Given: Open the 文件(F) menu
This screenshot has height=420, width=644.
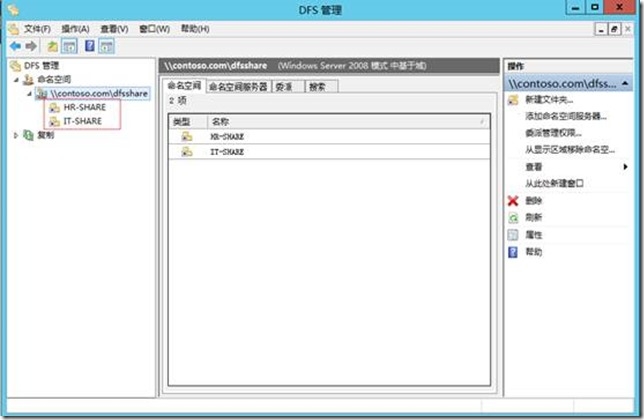Looking at the screenshot, I should [37, 29].
